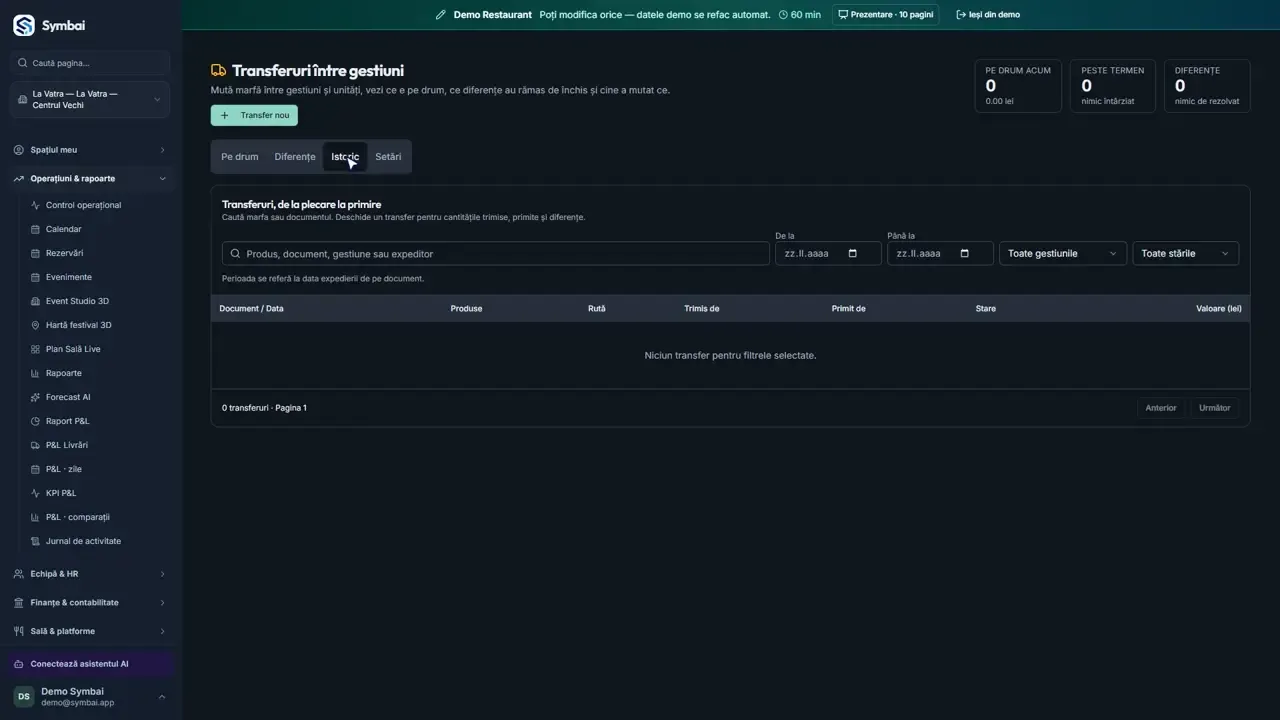Open calendar picker in Până la field
This screenshot has height=720, width=1280.
[965, 253]
